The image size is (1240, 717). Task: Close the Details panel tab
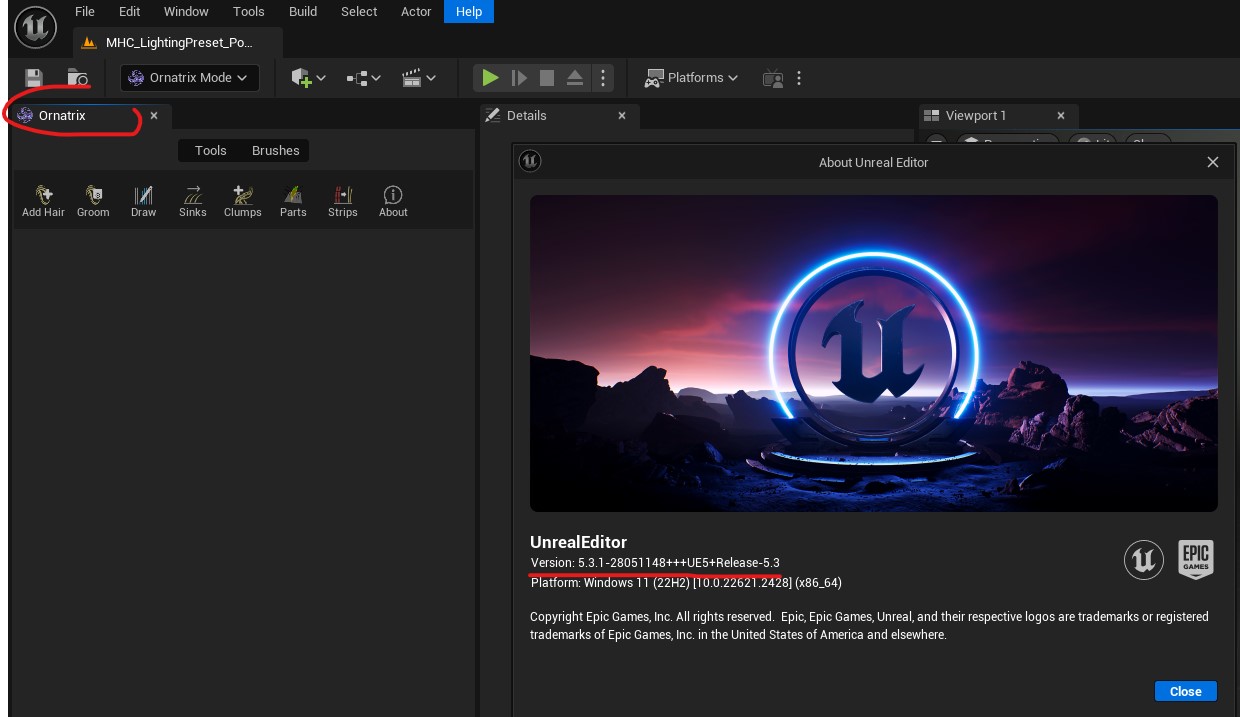[622, 116]
